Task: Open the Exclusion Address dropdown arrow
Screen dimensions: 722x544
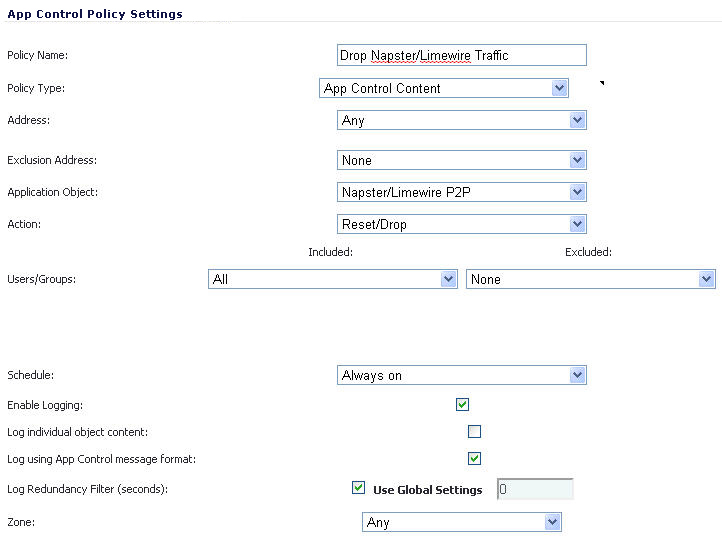Action: pos(577,160)
